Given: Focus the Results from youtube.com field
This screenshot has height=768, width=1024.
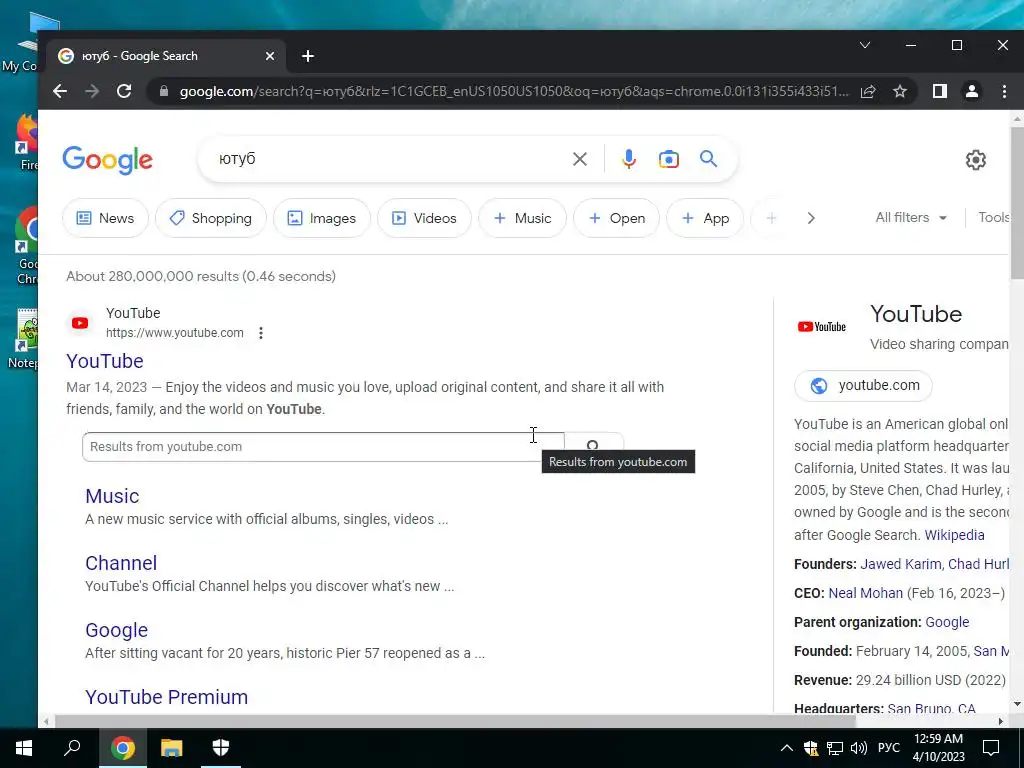Looking at the screenshot, I should (323, 447).
